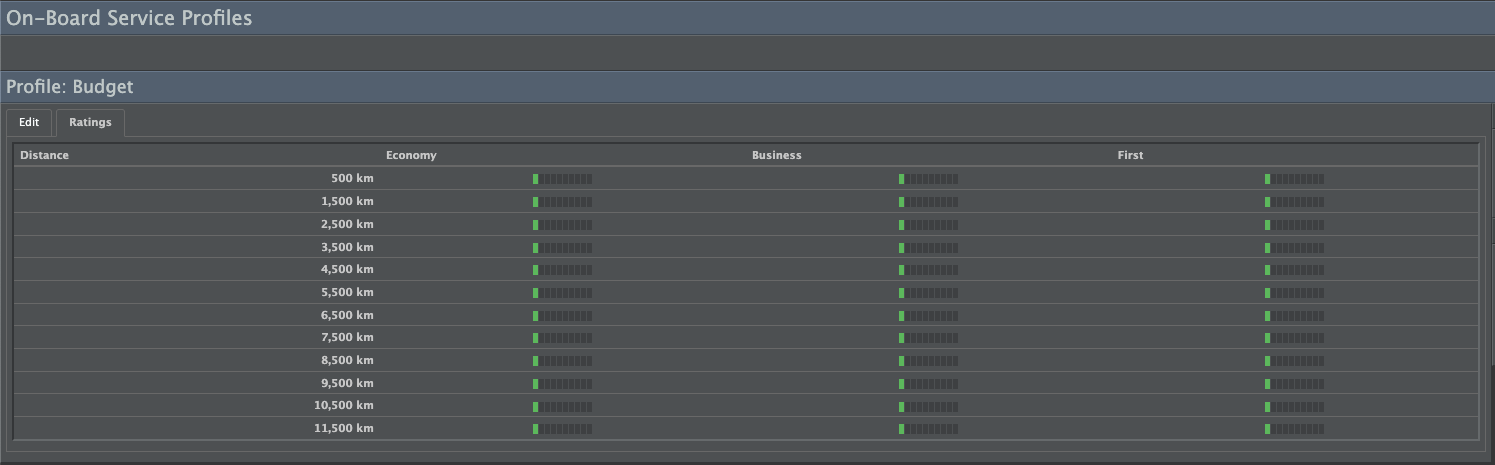This screenshot has width=1495, height=465.
Task: Click Economy rating bar for 500 km
Action: point(562,179)
